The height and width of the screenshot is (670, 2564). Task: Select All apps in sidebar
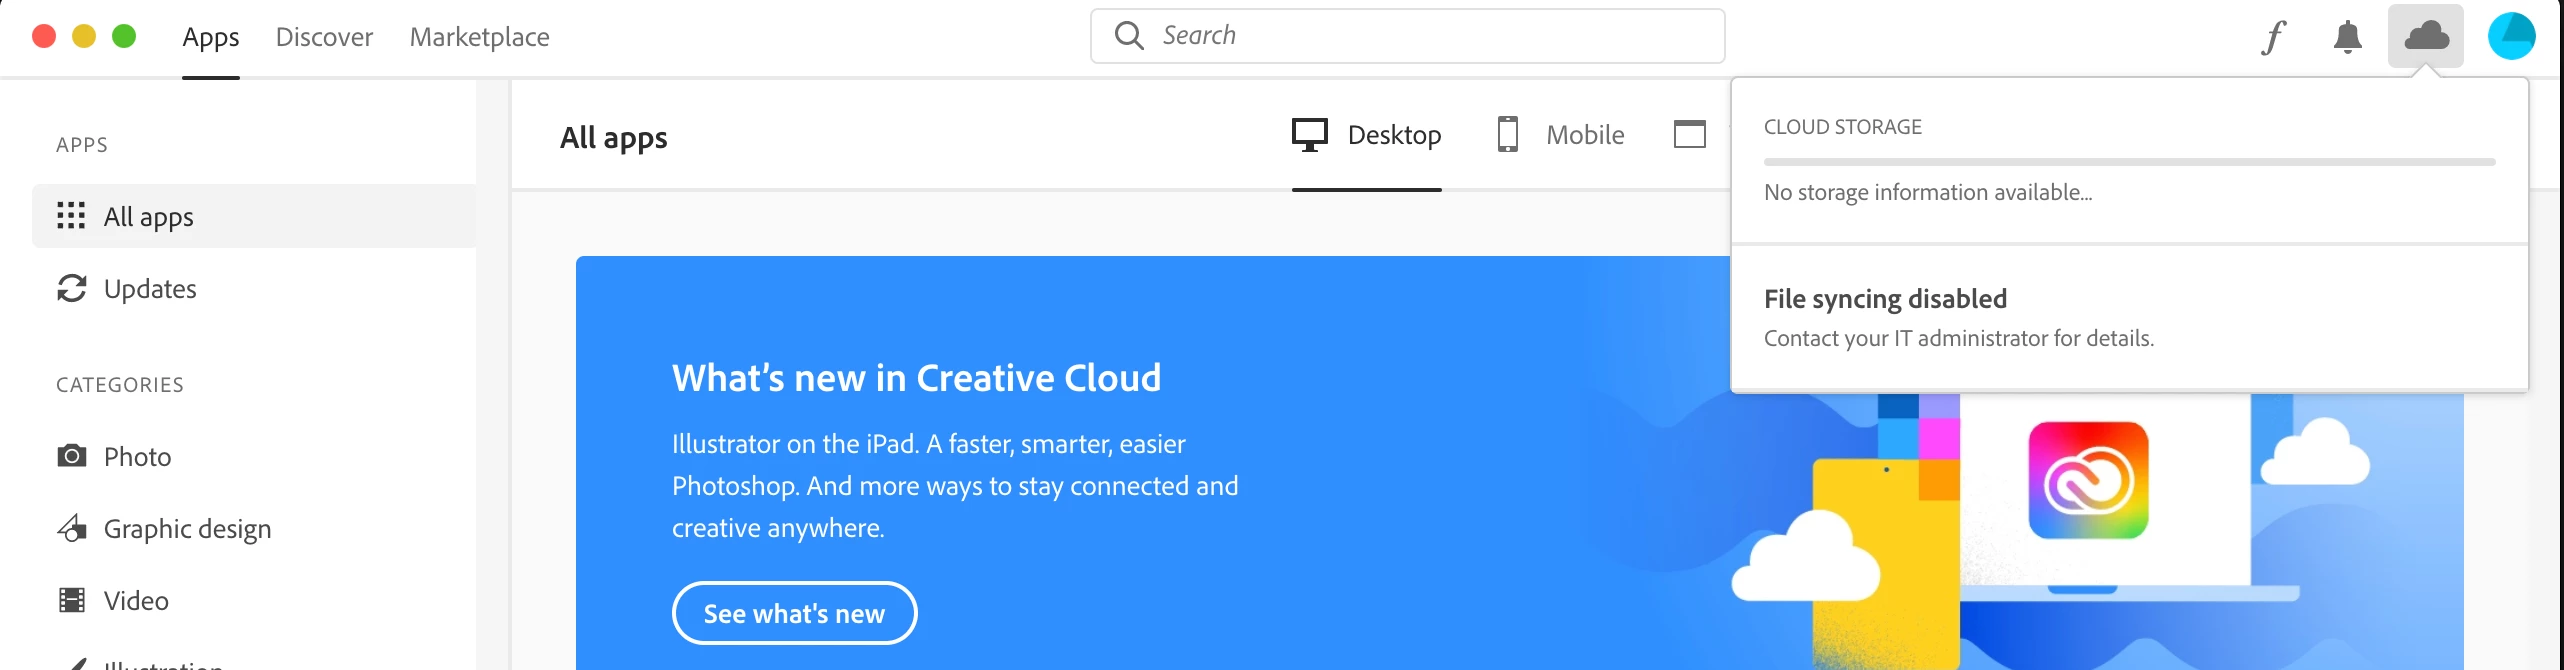pos(254,216)
